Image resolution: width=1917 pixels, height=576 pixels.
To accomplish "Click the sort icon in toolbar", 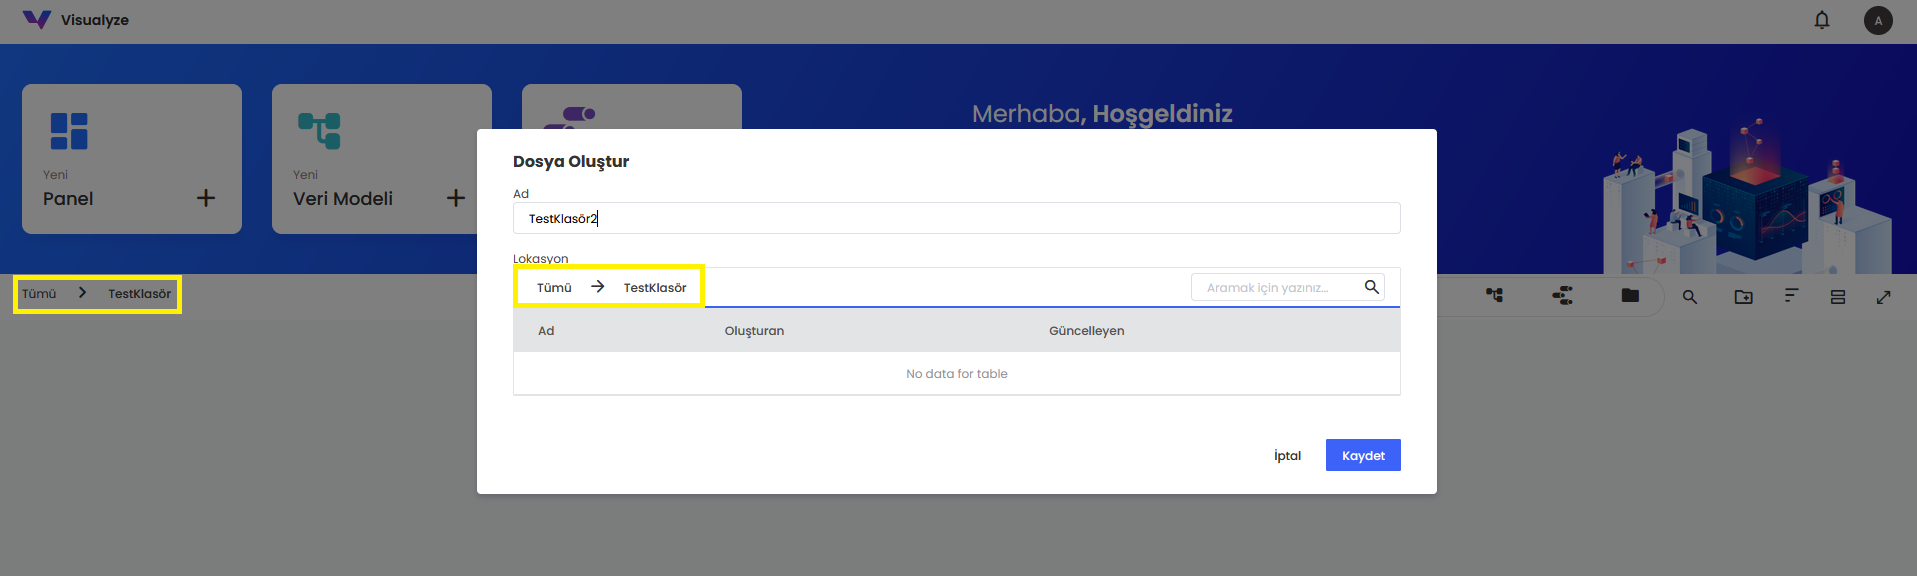I will (1791, 296).
